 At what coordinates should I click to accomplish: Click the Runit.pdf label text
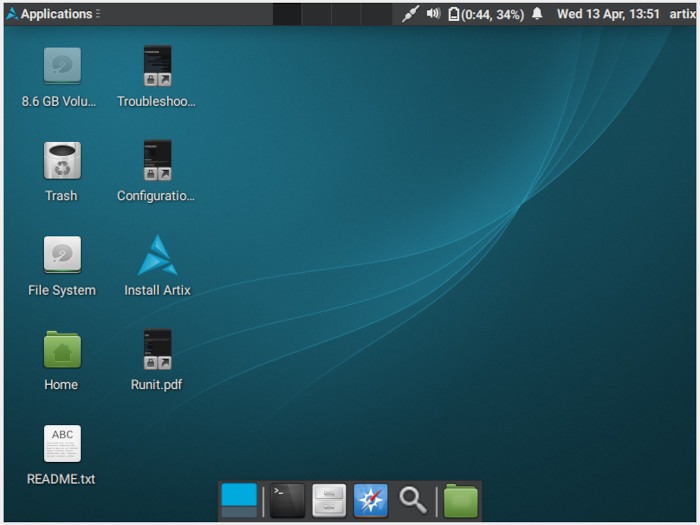tap(157, 385)
